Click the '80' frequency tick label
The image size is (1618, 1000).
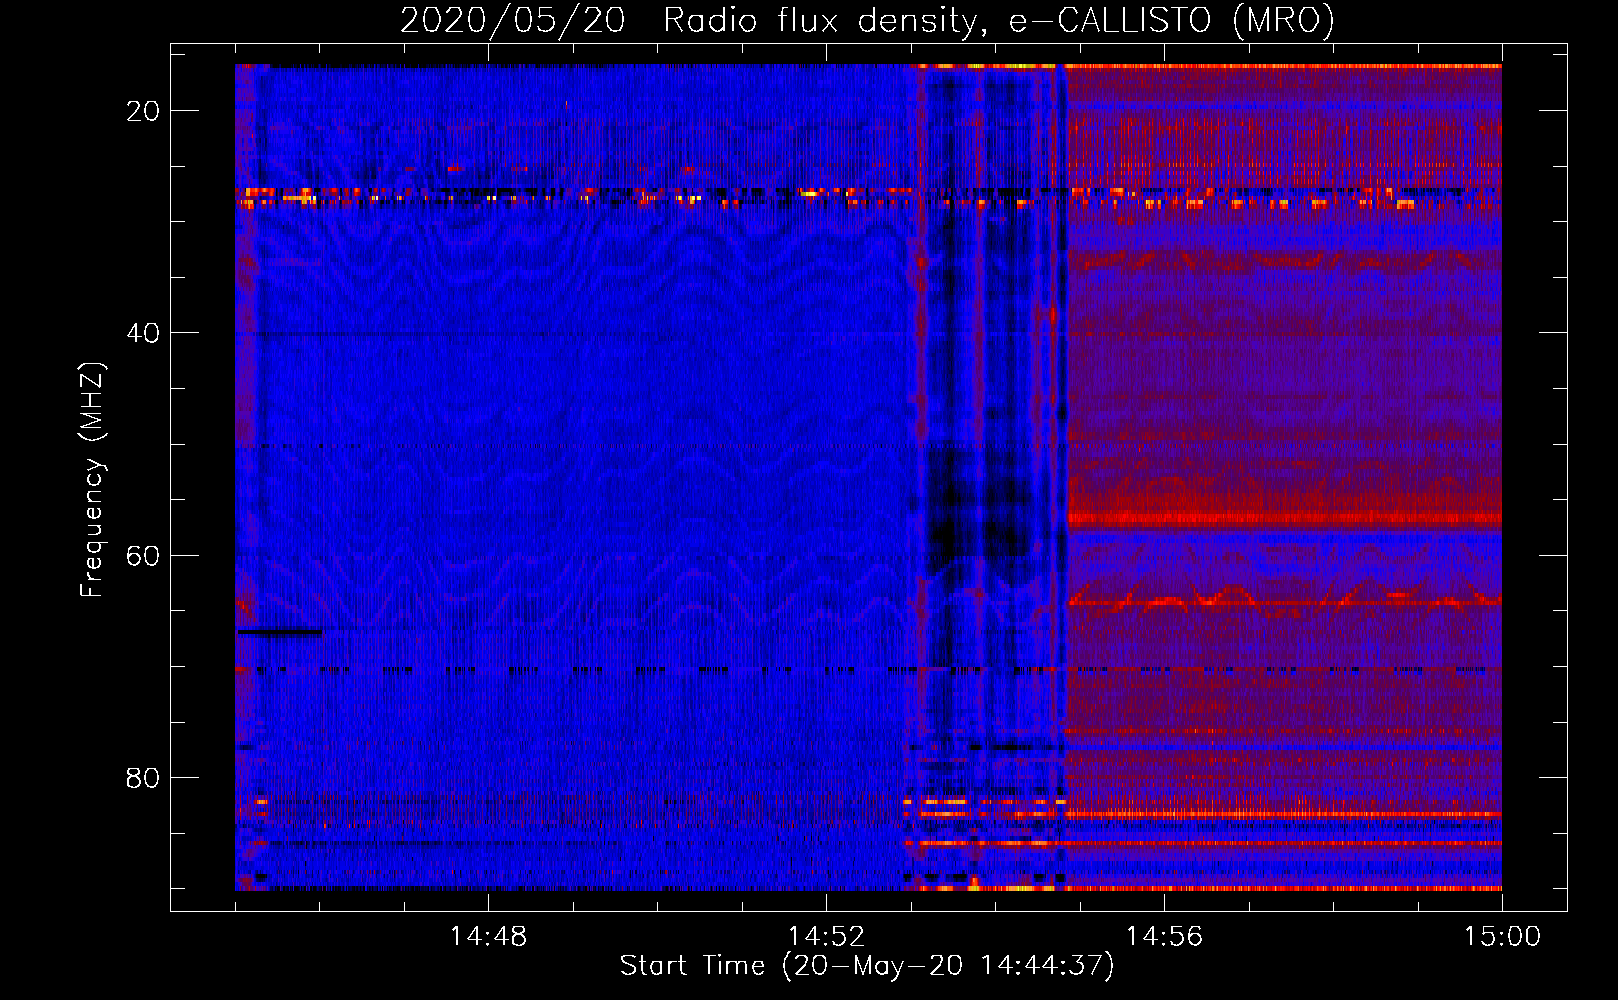143,777
